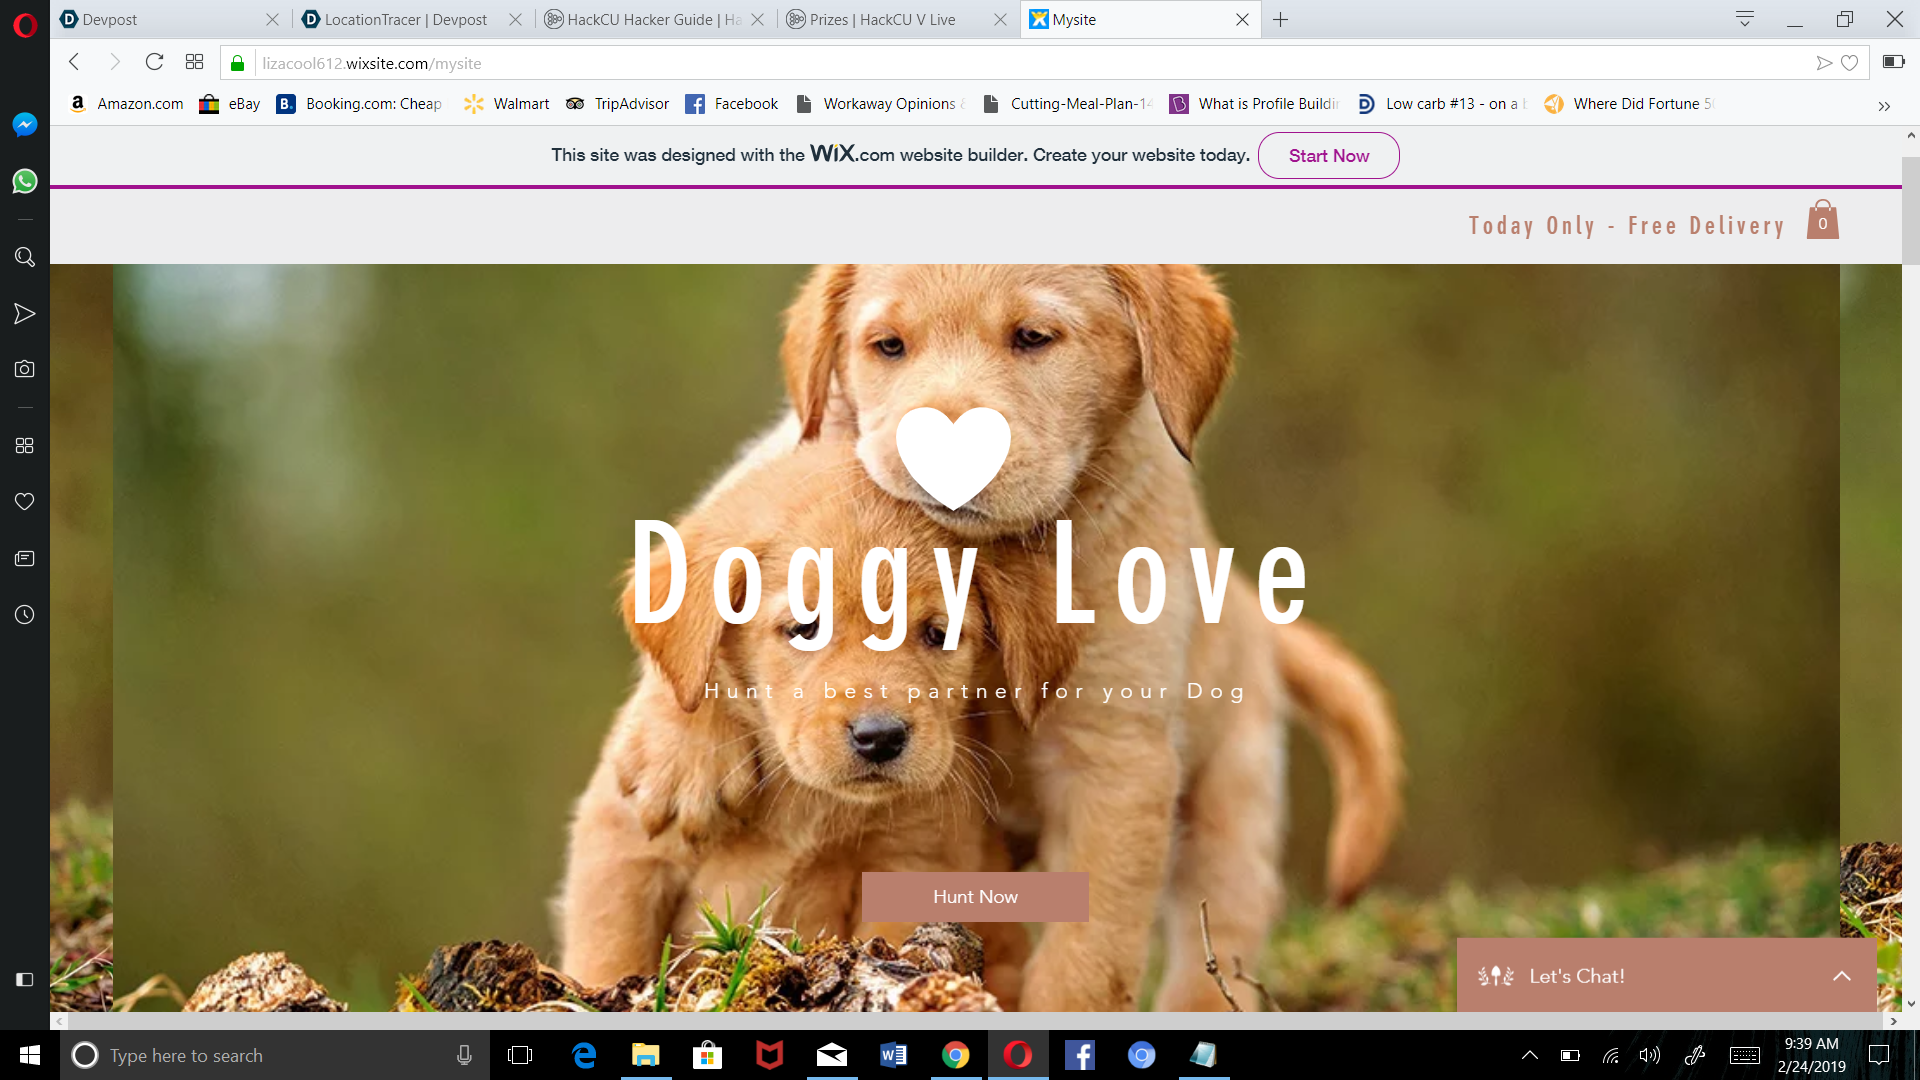The image size is (1920, 1080).
Task: Open the sidebar Snapshot camera tool
Action: click(25, 369)
